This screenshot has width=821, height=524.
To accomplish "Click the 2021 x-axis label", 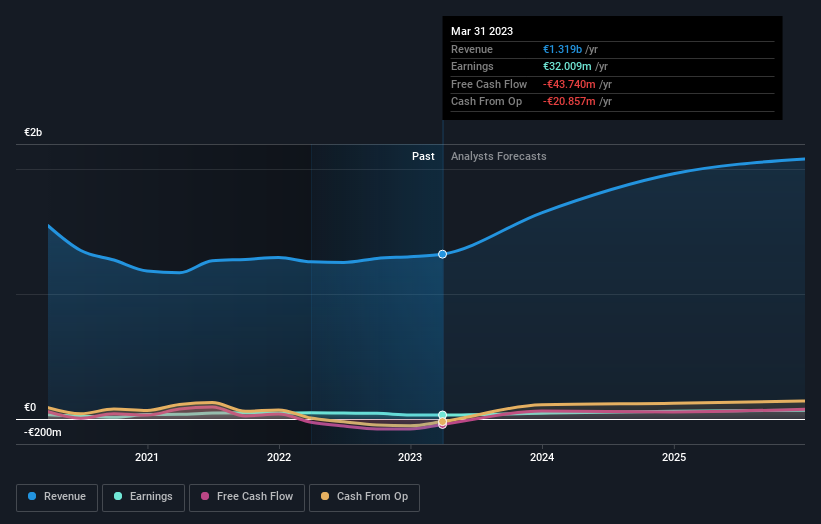I will click(x=147, y=457).
